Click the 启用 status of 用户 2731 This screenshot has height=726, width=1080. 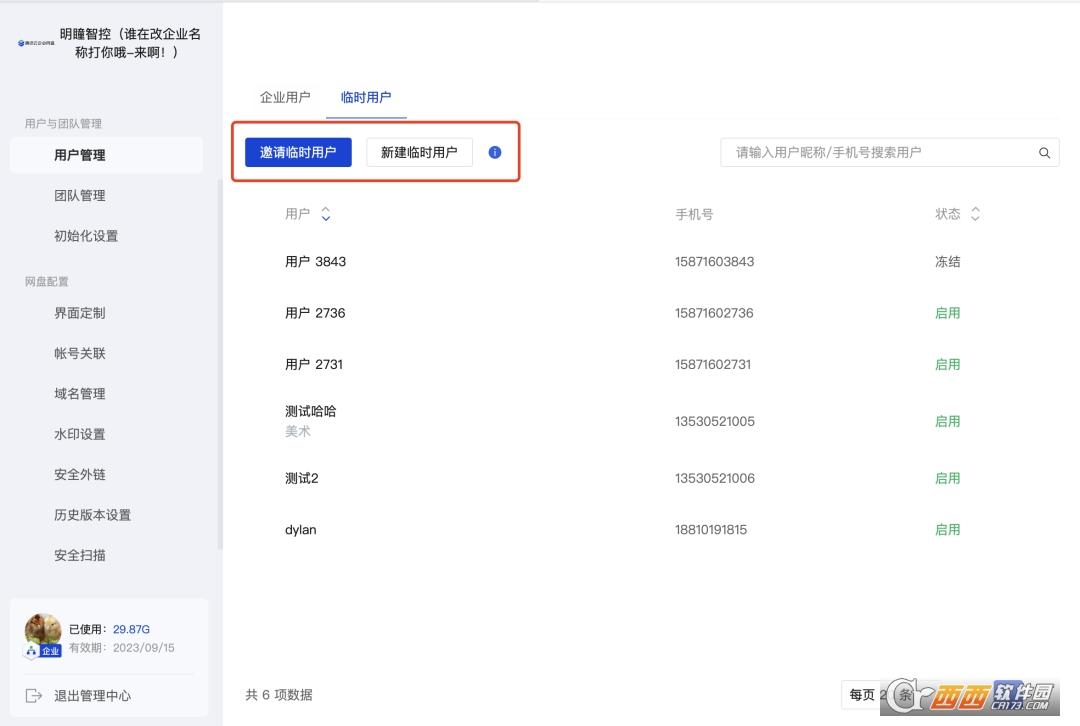click(948, 364)
